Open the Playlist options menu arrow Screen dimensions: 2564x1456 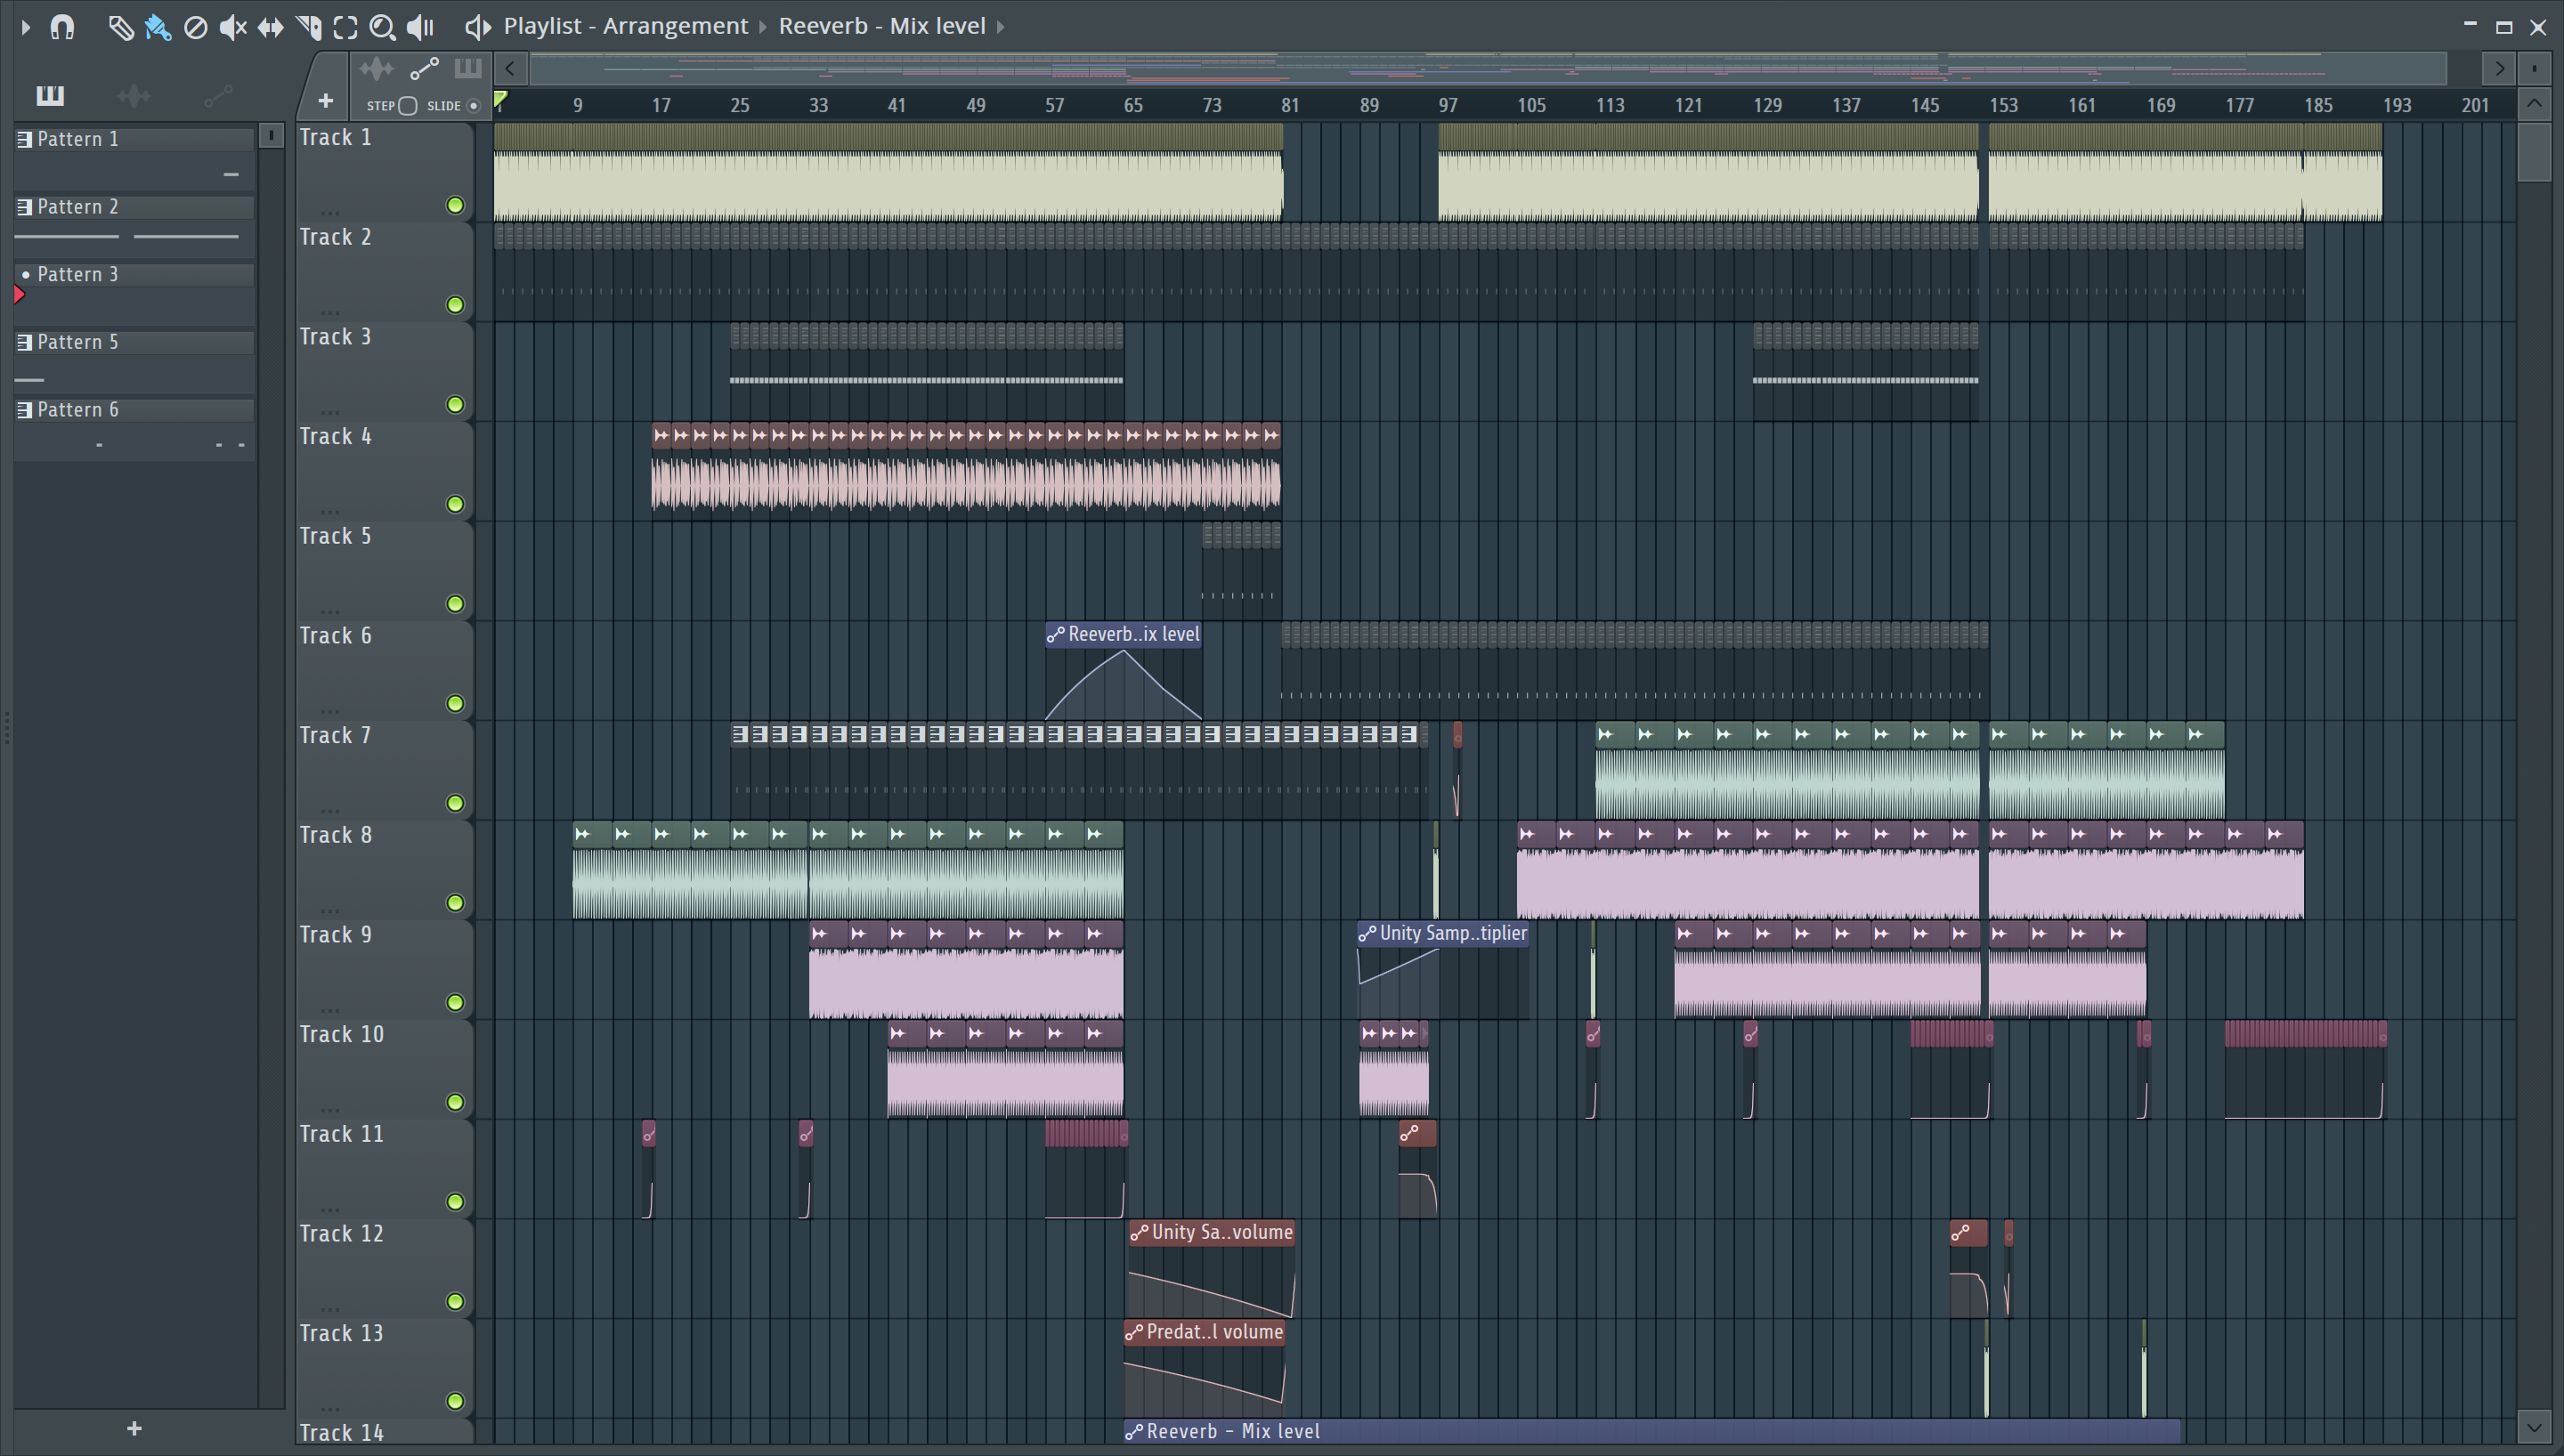coord(26,27)
